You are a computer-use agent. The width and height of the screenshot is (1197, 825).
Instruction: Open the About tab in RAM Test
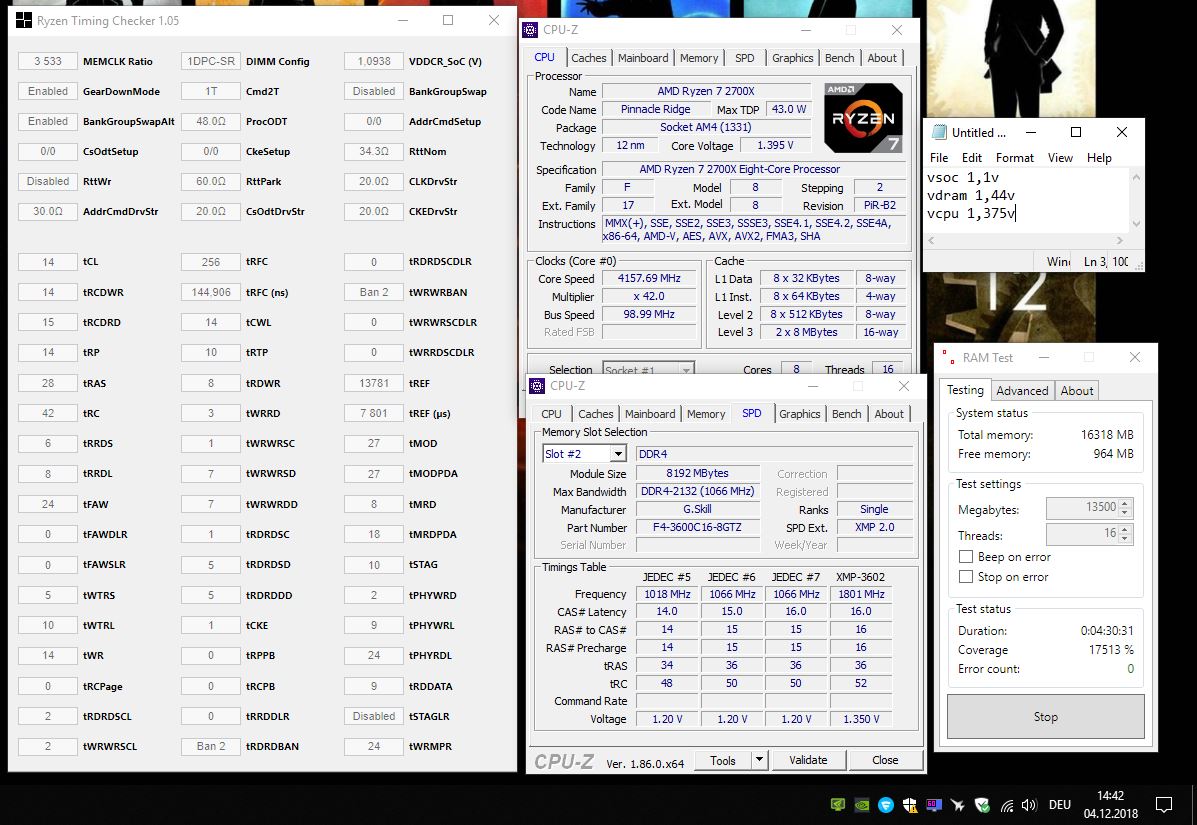coord(1076,391)
